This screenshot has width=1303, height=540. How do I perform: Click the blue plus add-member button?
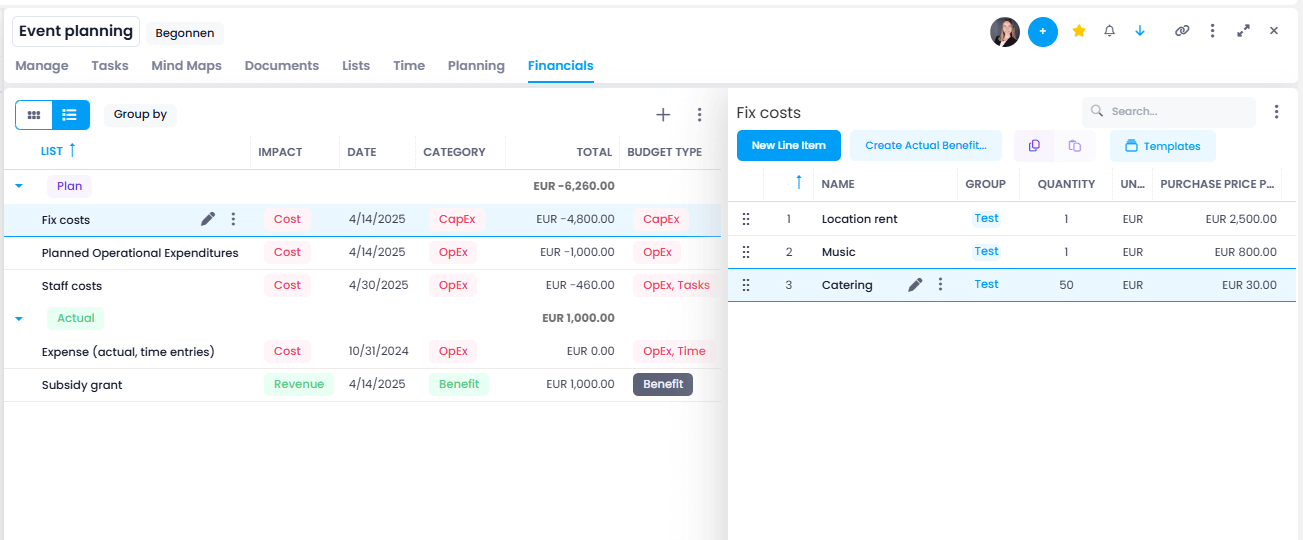1043,32
